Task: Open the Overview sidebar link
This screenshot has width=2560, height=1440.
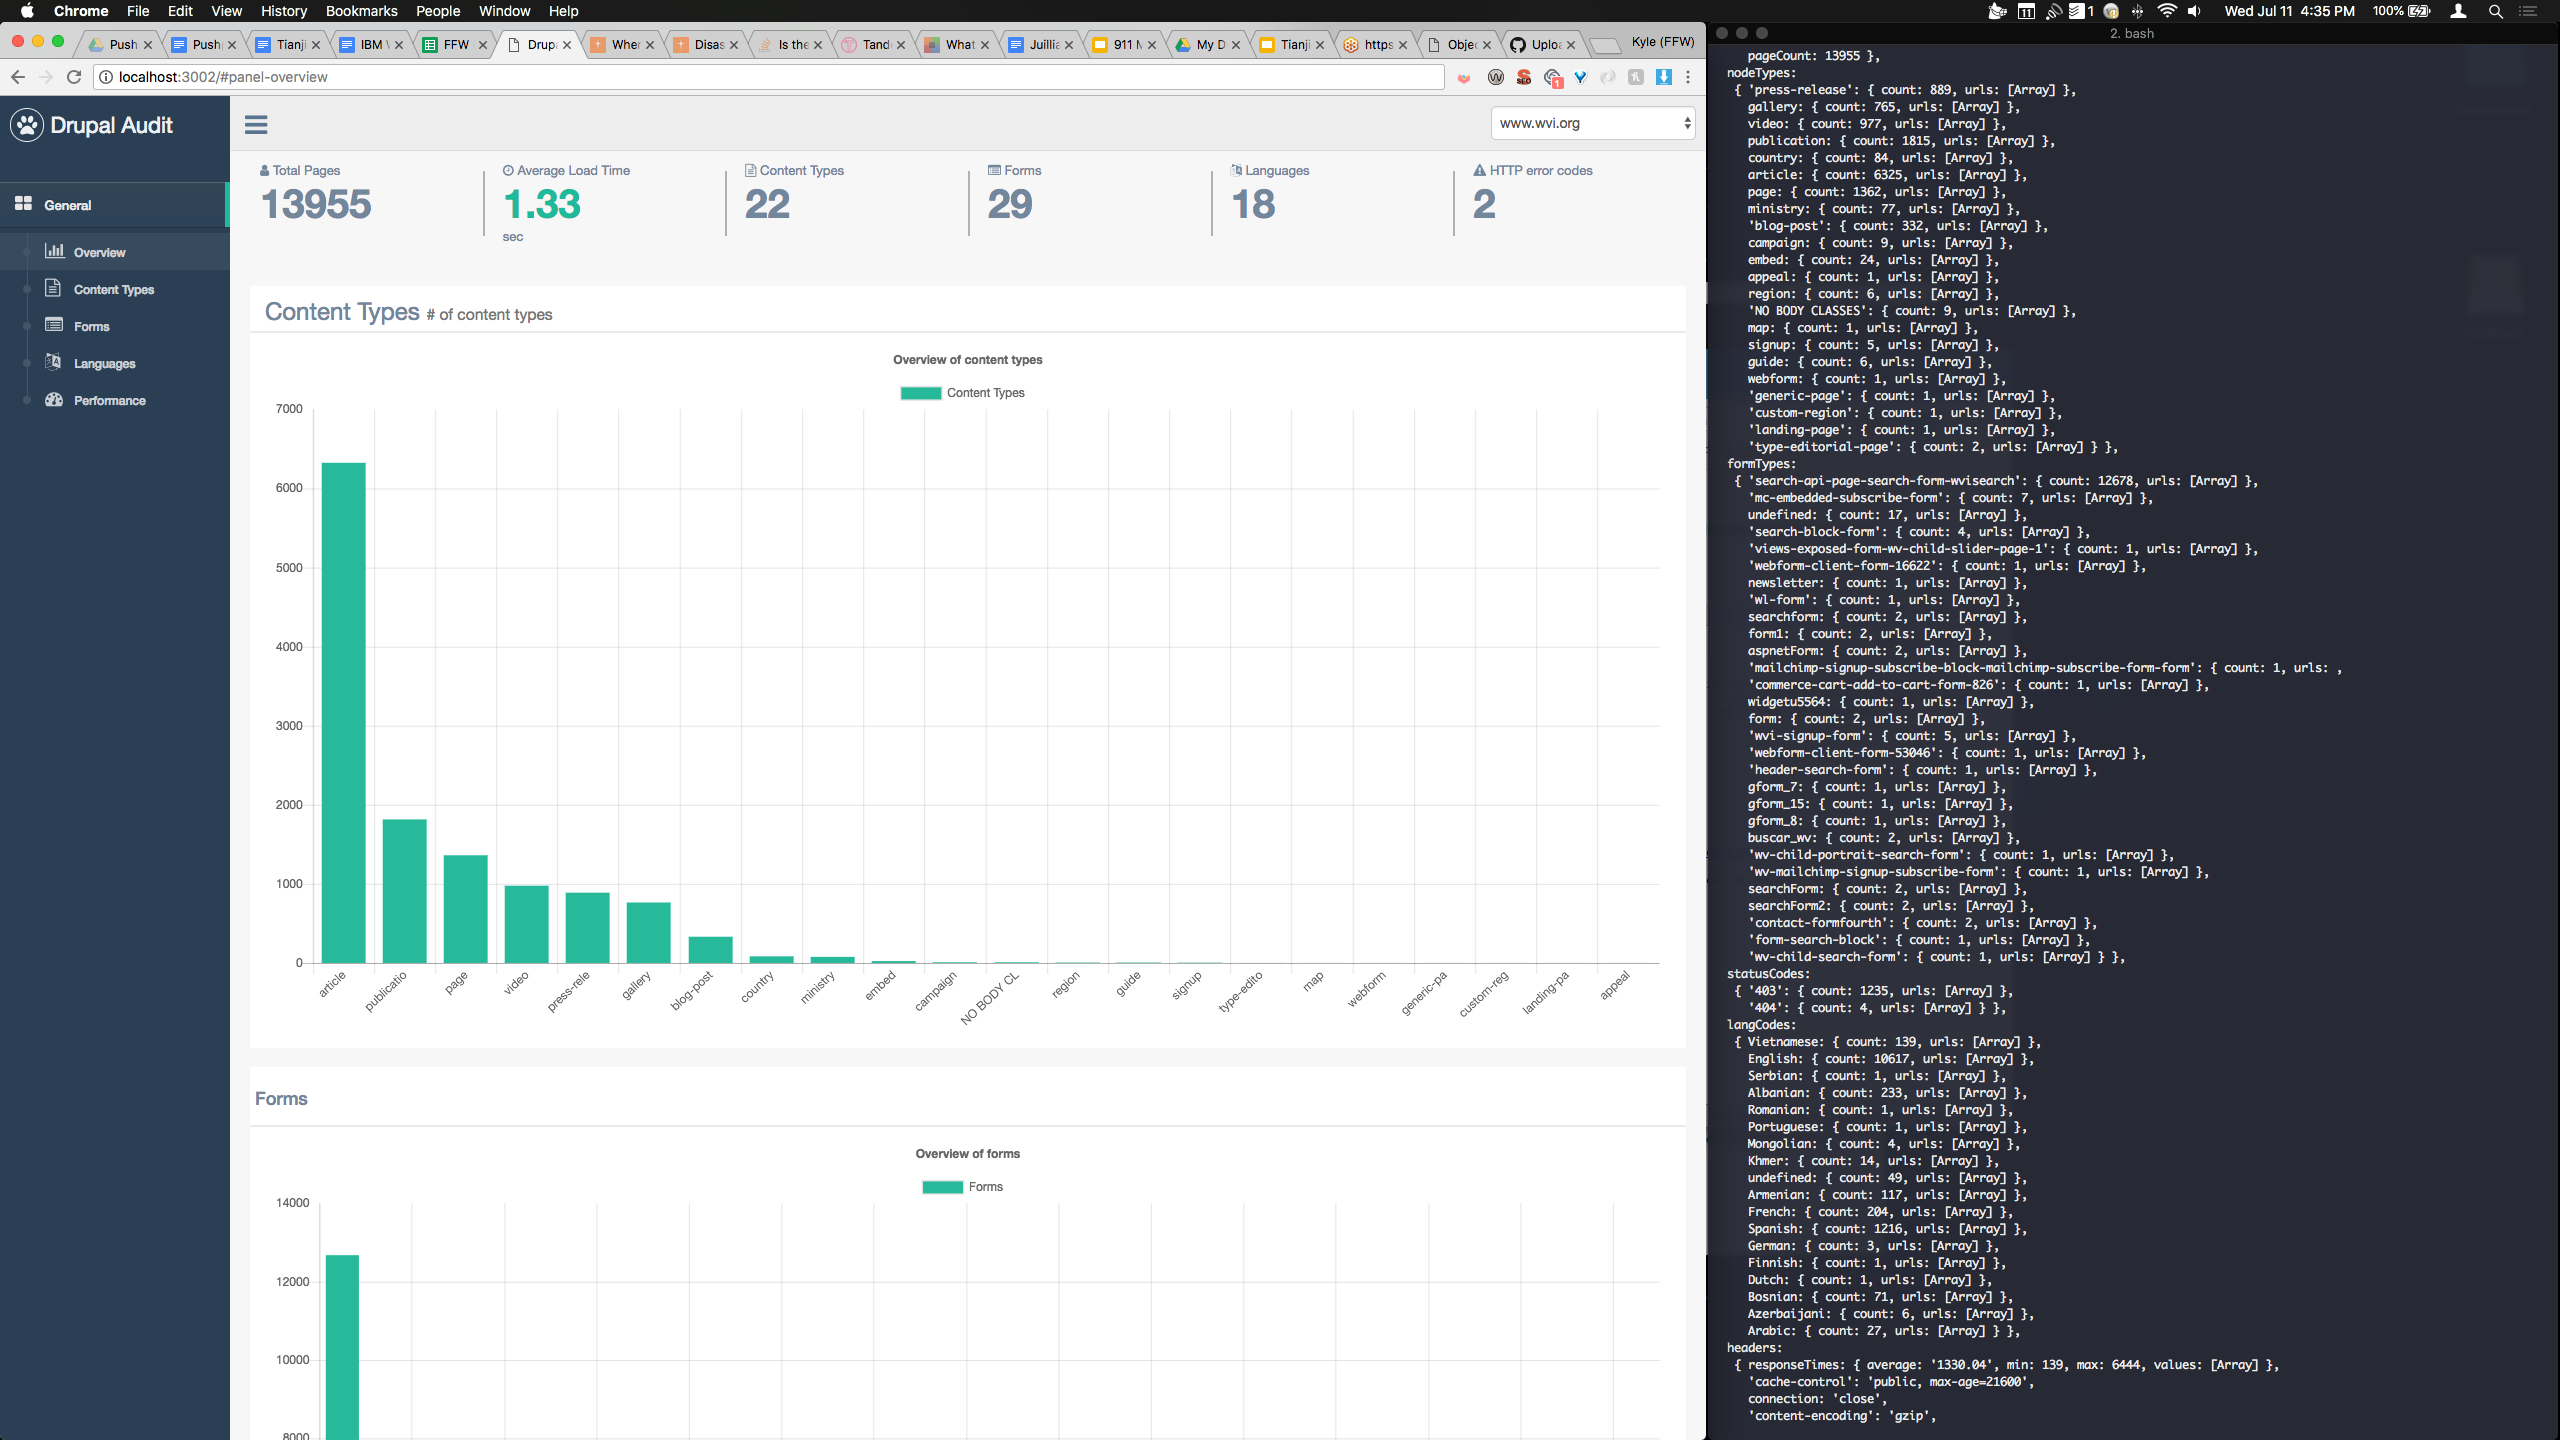Action: coord(100,253)
